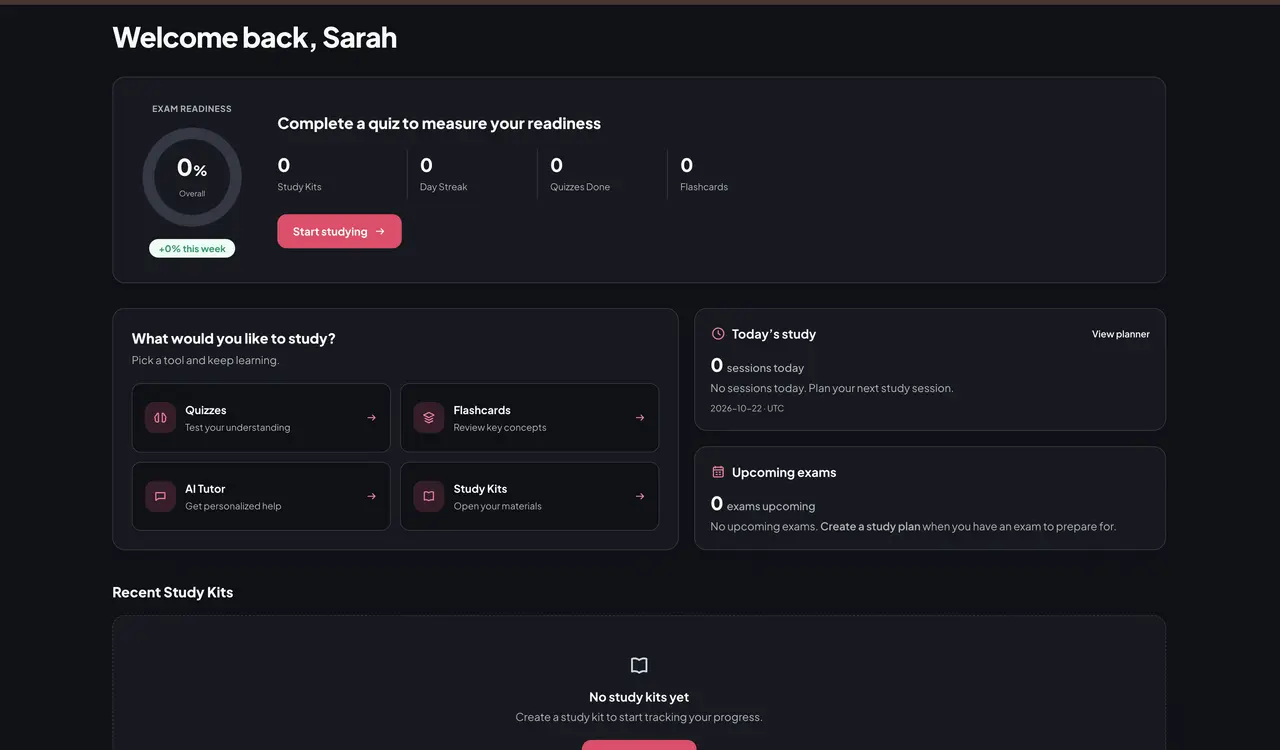
Task: Click the book icon above No study kits yet
Action: click(x=639, y=665)
